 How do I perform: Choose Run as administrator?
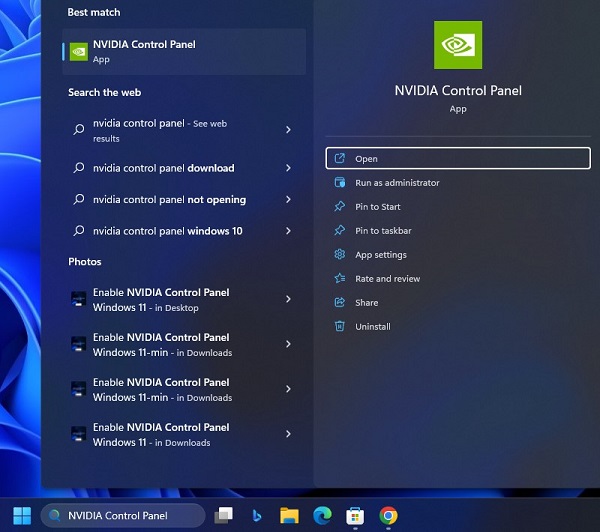click(458, 183)
